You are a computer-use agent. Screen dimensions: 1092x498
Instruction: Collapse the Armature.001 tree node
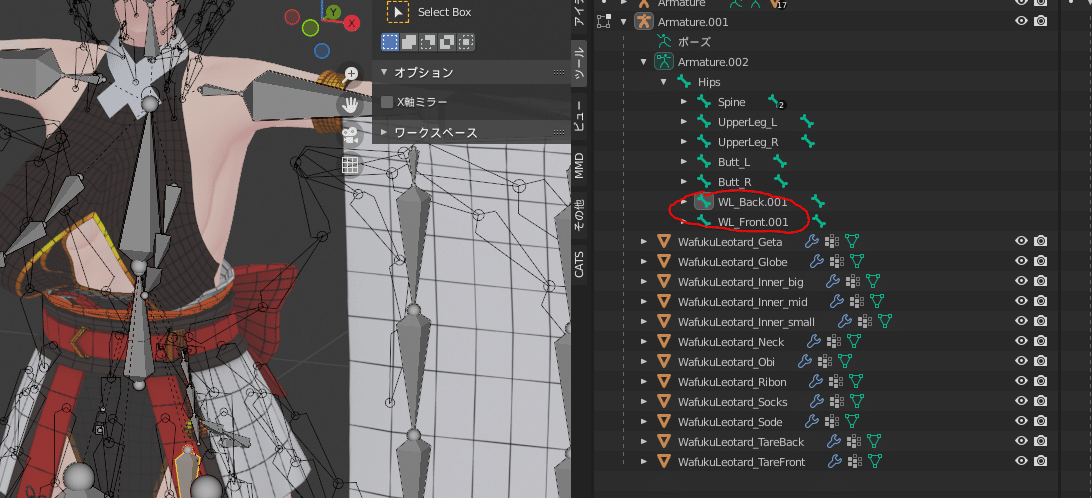(623, 22)
